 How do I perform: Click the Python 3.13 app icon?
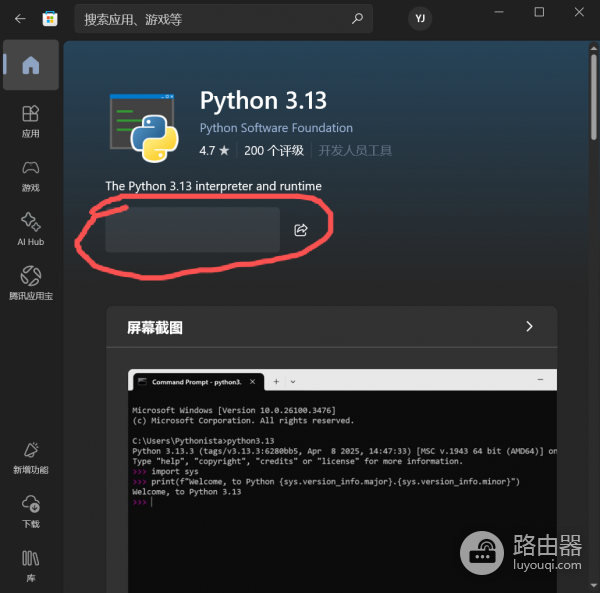144,128
